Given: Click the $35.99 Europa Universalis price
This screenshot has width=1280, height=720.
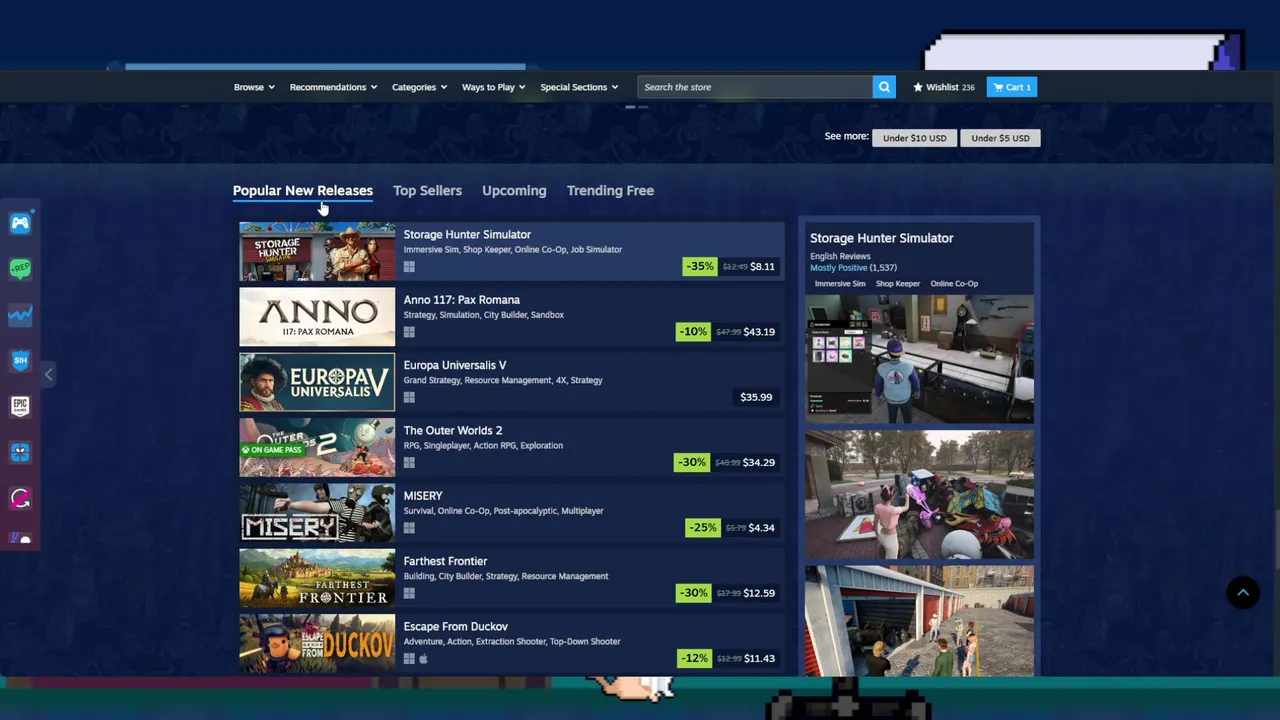Looking at the screenshot, I should pyautogui.click(x=756, y=397).
